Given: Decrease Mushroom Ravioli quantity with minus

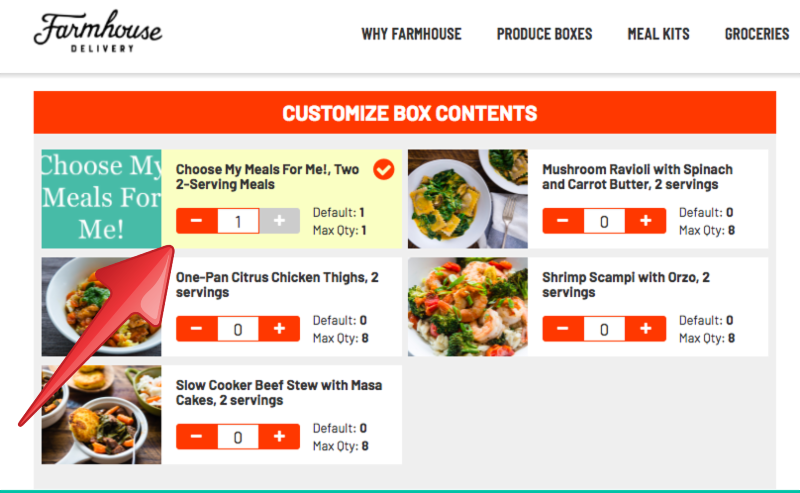Looking at the screenshot, I should click(x=563, y=220).
